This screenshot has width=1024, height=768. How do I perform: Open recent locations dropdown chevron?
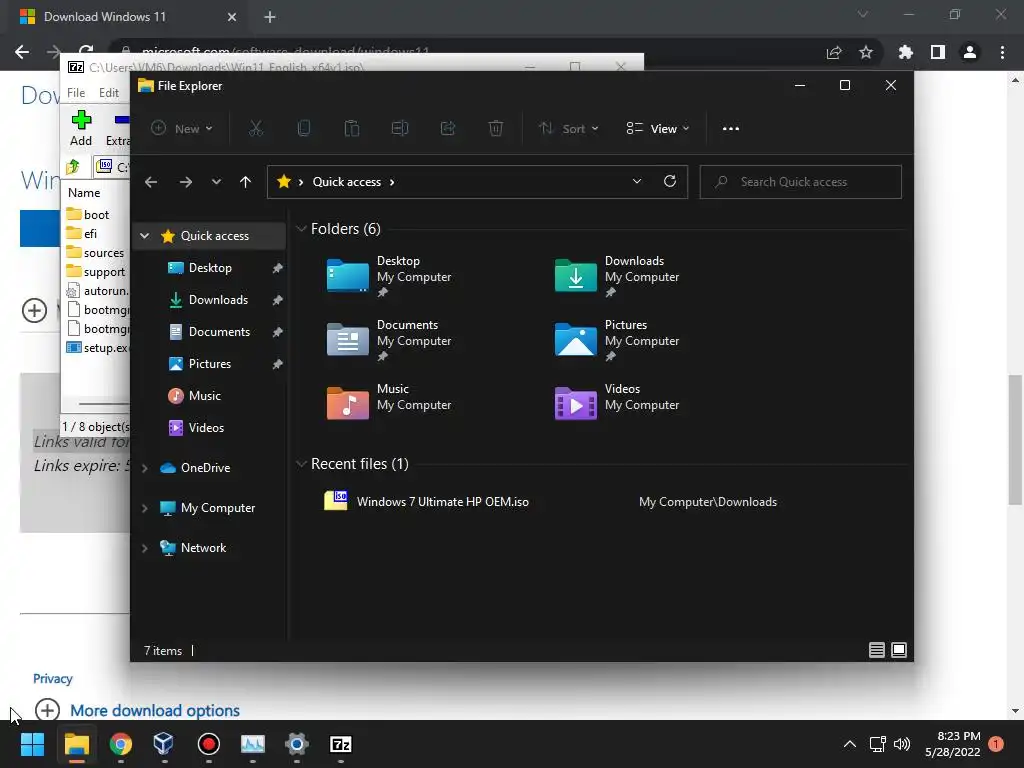[x=216, y=182]
